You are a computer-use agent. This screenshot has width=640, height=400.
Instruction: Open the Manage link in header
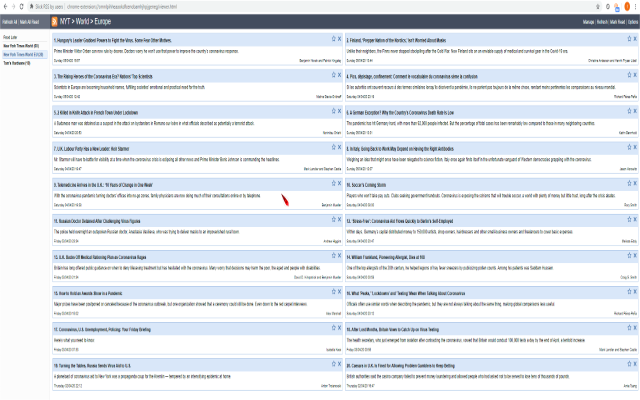click(x=588, y=22)
